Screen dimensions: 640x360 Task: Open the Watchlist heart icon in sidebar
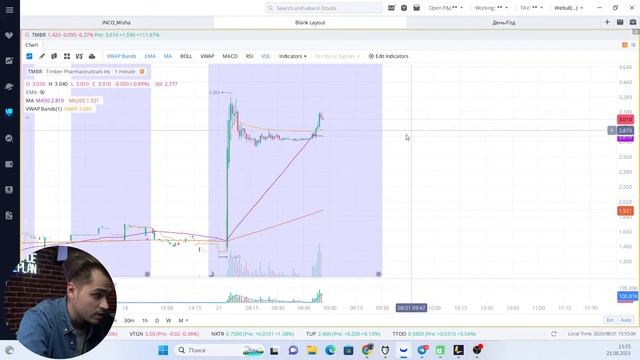[x=9, y=36]
